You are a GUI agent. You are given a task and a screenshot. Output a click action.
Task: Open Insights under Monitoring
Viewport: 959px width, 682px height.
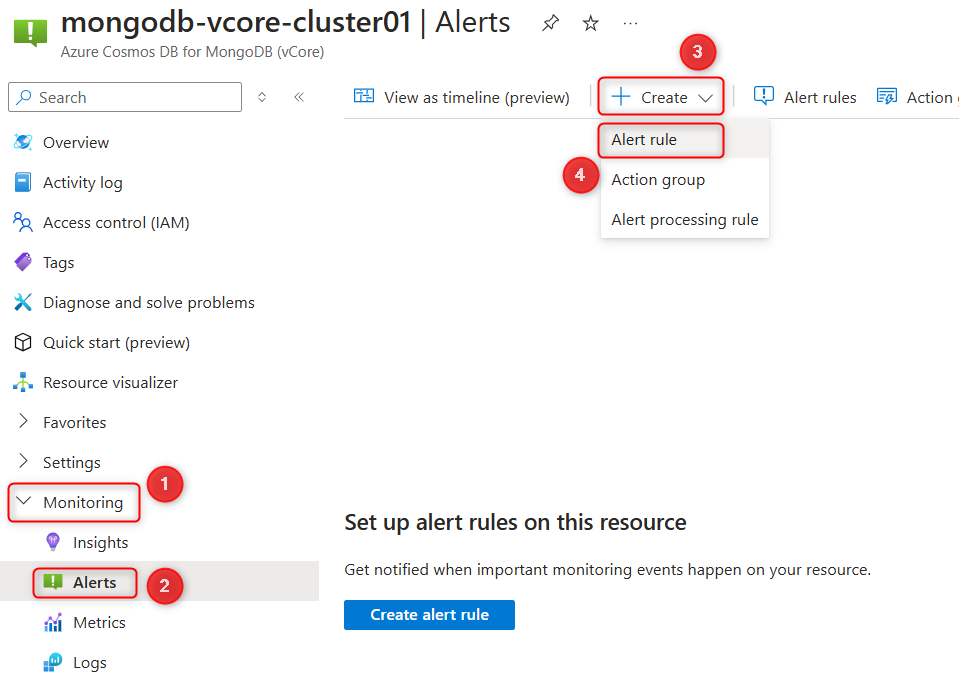[x=100, y=542]
